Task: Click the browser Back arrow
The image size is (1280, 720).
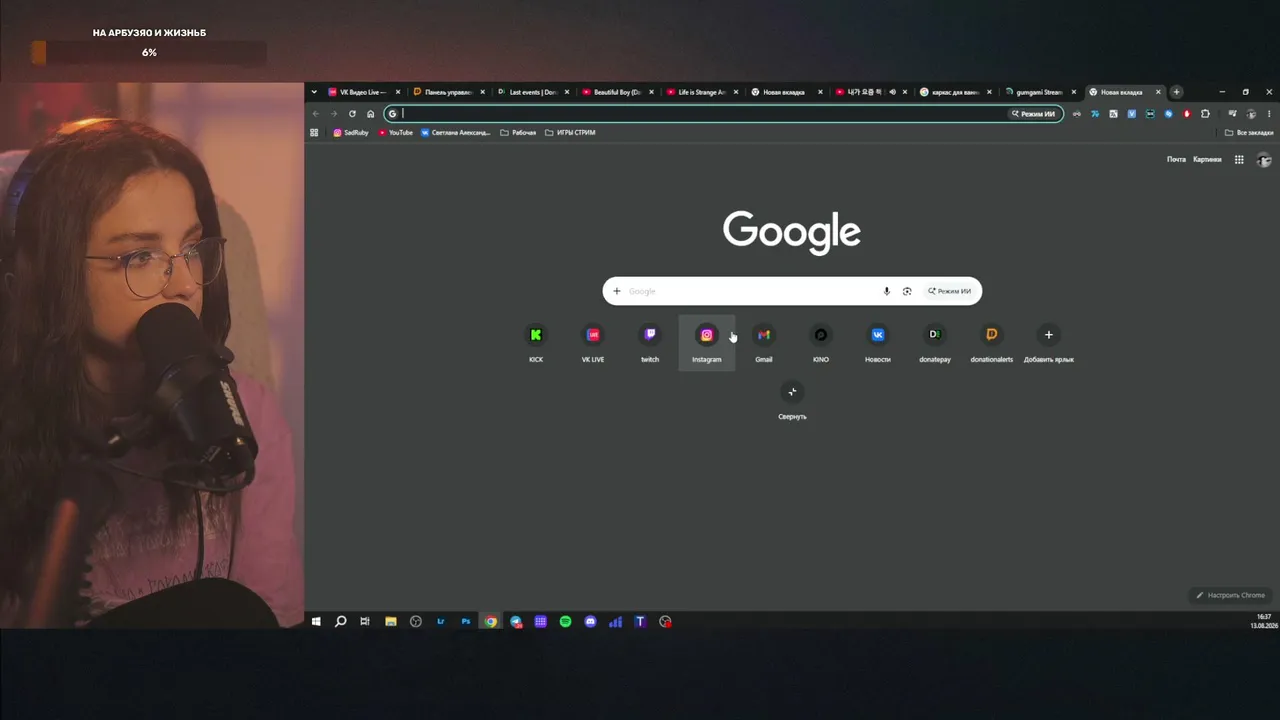Action: coord(316,114)
